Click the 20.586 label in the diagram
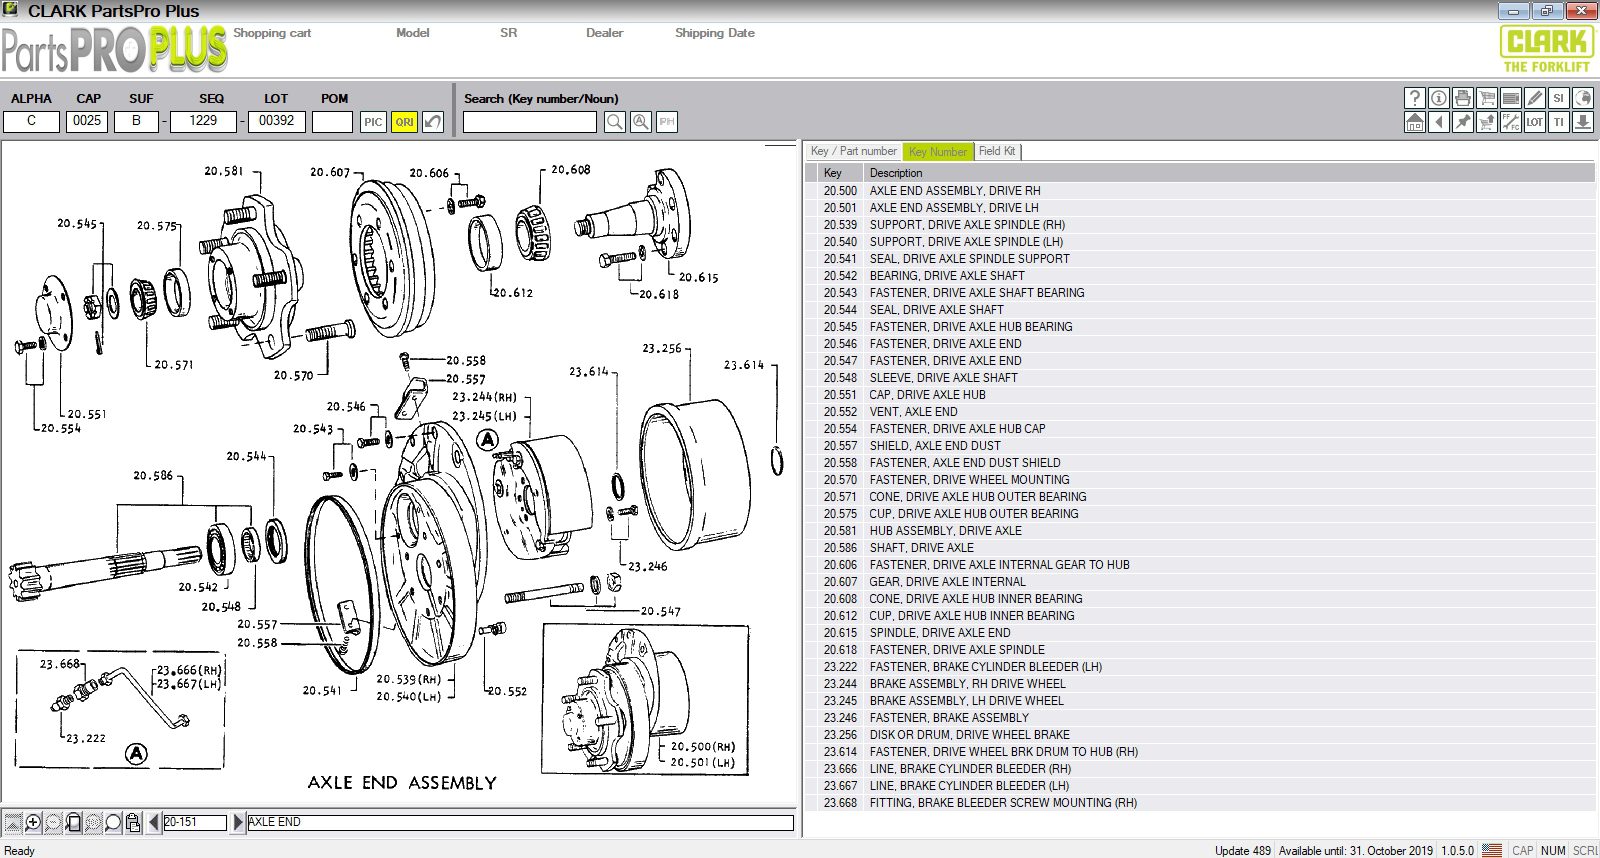This screenshot has height=858, width=1600. tap(153, 476)
